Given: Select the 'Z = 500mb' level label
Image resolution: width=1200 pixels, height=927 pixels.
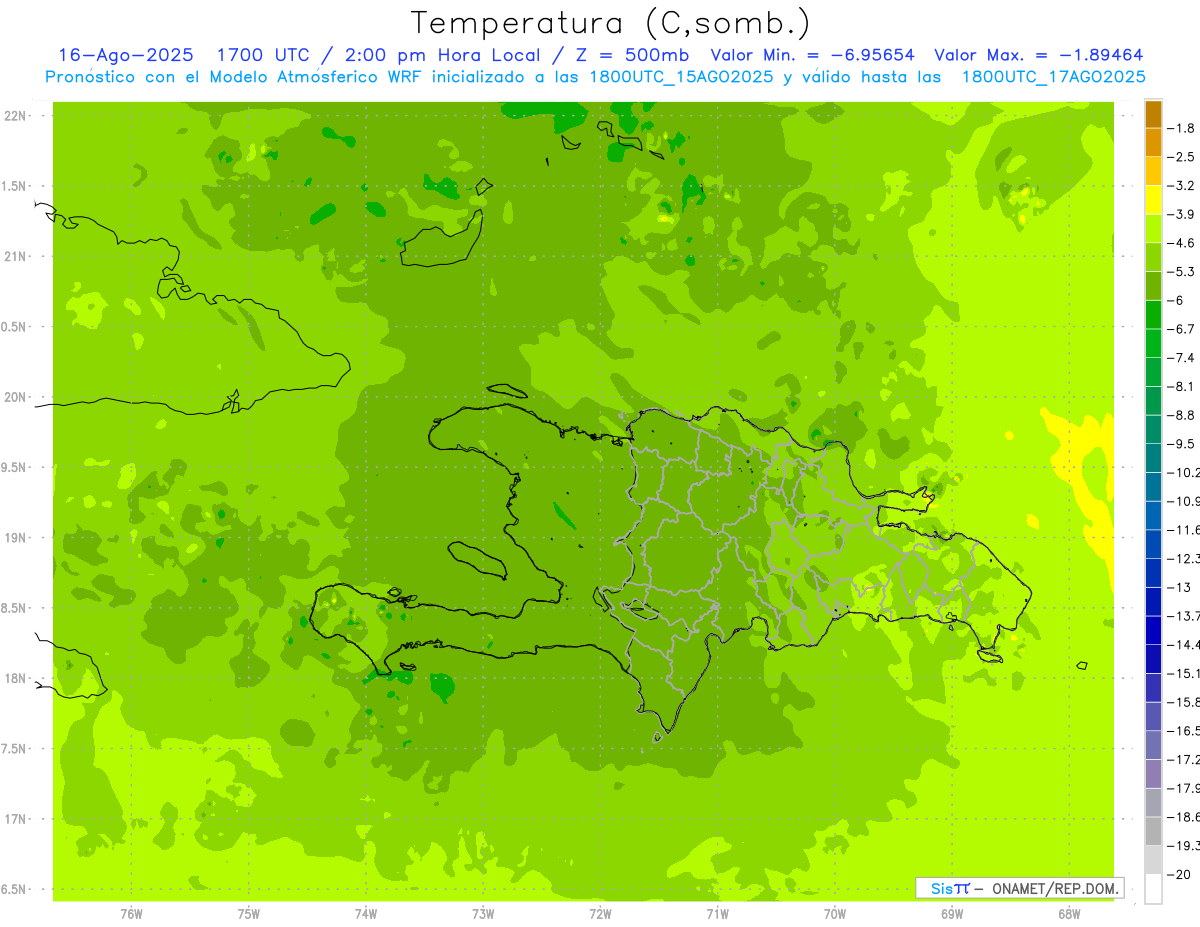Looking at the screenshot, I should (634, 56).
